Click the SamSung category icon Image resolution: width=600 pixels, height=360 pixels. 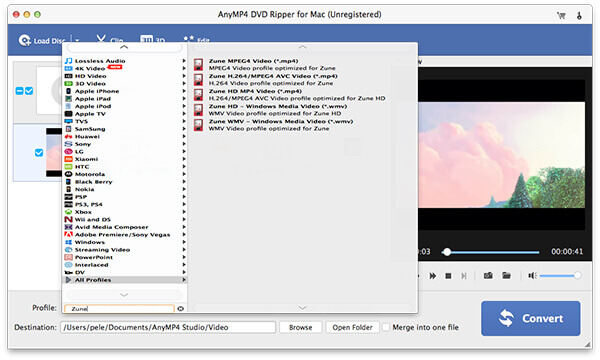tap(68, 129)
